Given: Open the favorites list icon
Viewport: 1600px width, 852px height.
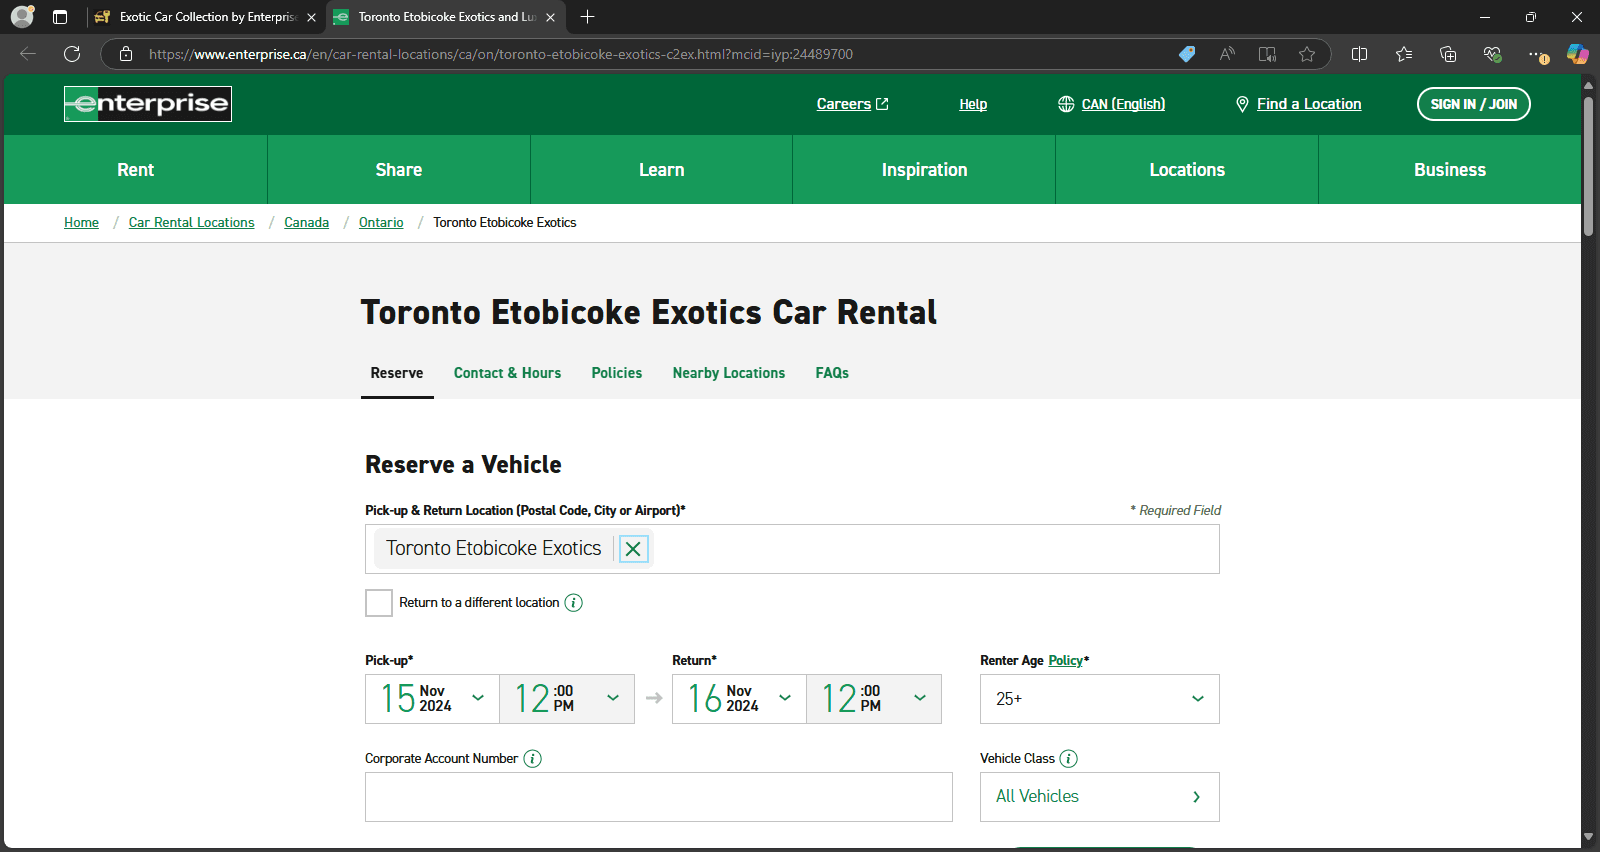Looking at the screenshot, I should coord(1404,54).
